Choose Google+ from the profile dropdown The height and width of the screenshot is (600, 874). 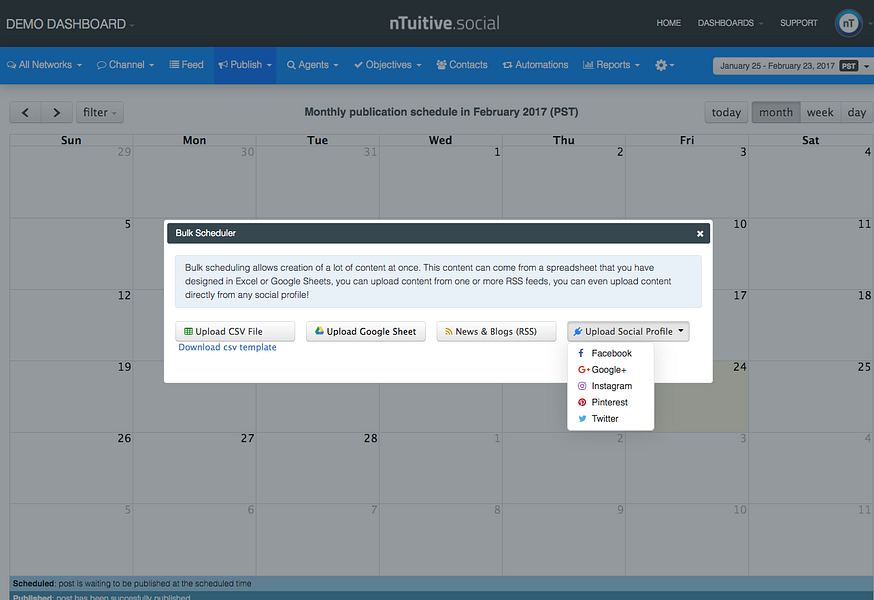(608, 369)
